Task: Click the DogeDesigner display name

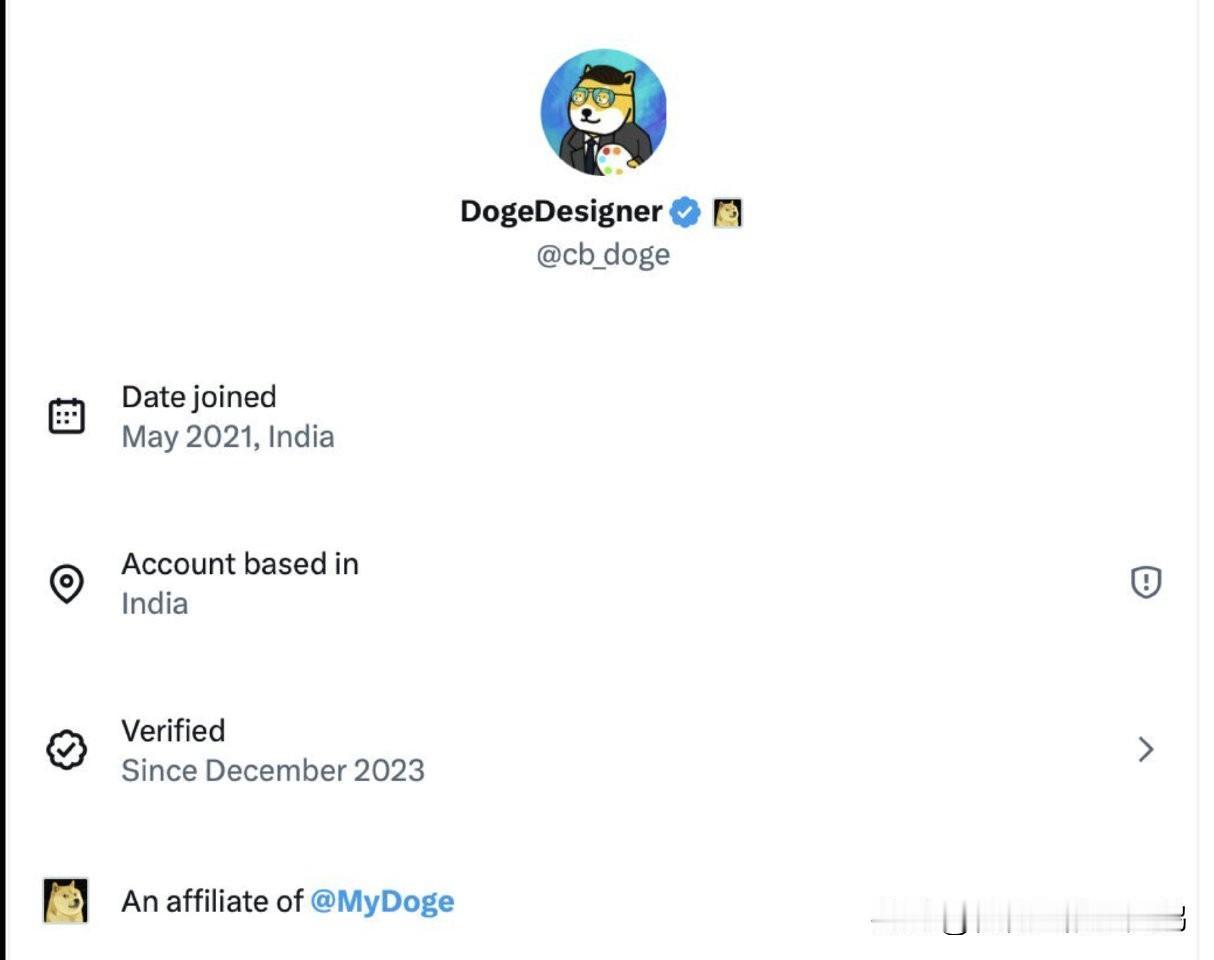Action: click(x=561, y=212)
